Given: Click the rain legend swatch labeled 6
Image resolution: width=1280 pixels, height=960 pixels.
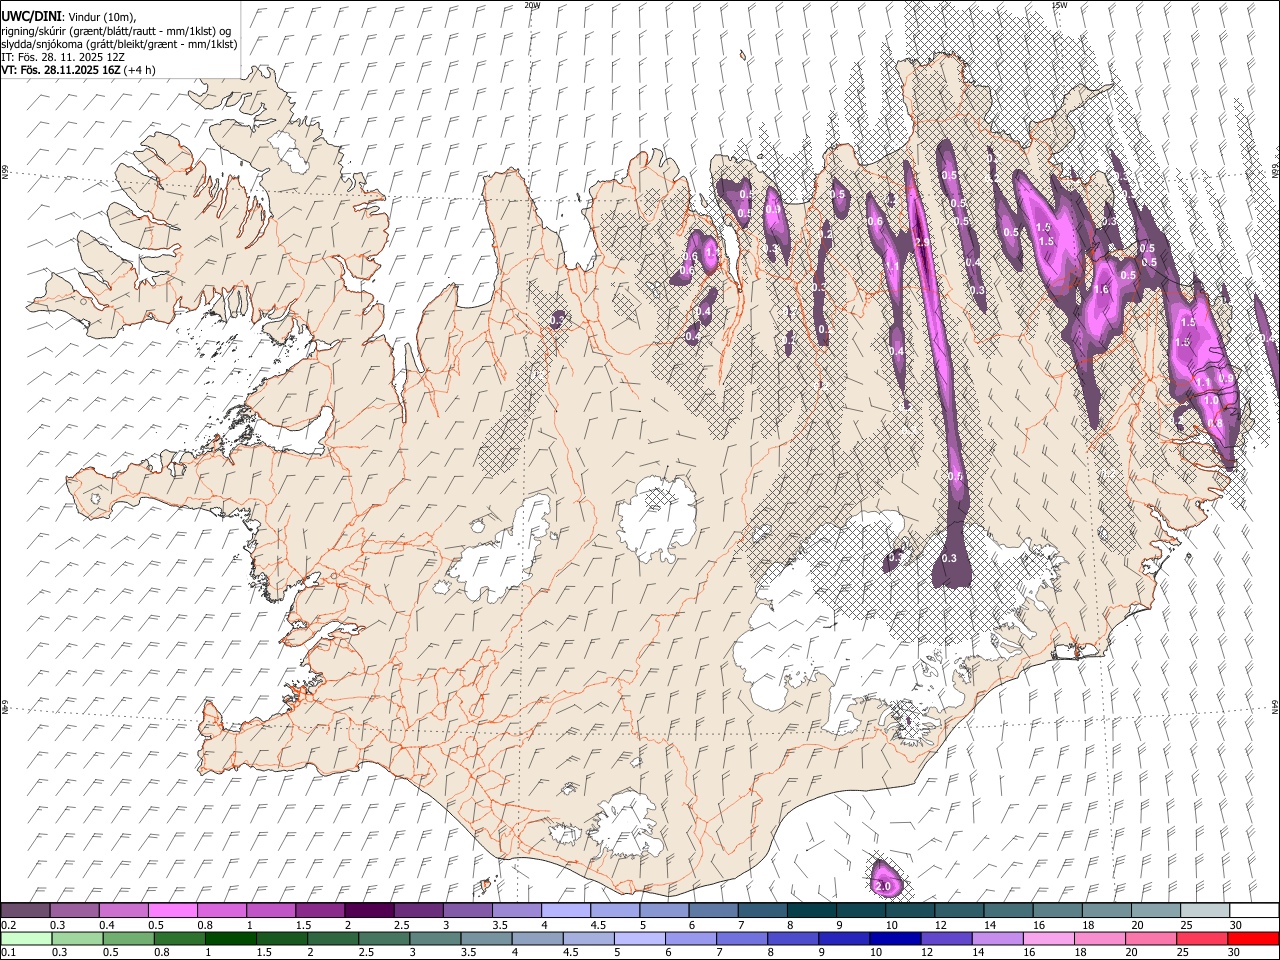Looking at the screenshot, I should tap(692, 938).
